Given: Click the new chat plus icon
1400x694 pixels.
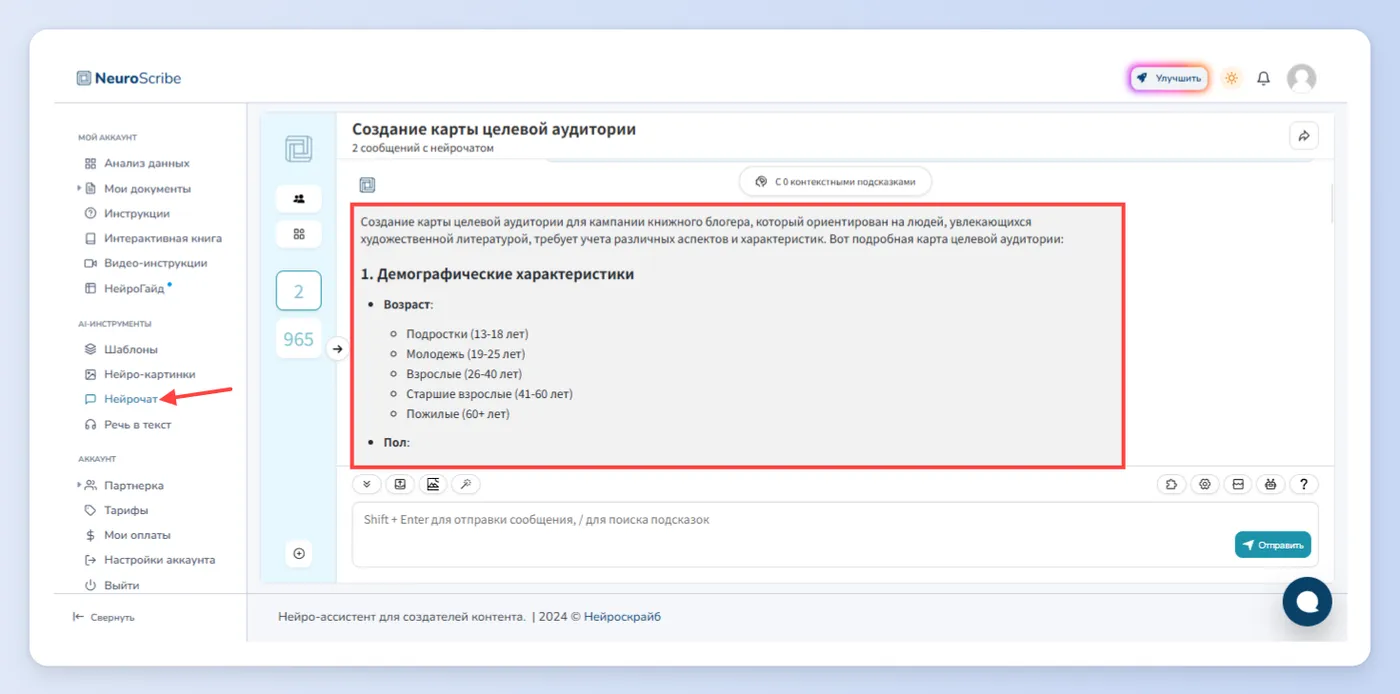Looking at the screenshot, I should 298,553.
